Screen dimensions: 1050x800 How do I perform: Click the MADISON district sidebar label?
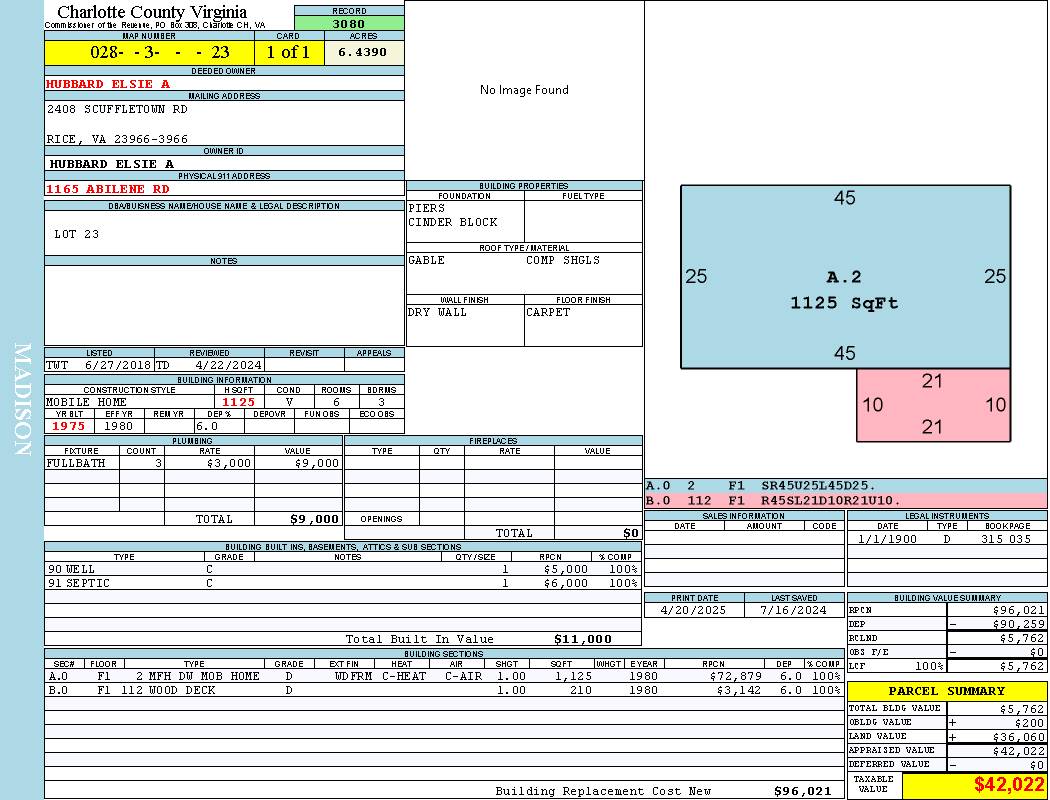(x=22, y=400)
